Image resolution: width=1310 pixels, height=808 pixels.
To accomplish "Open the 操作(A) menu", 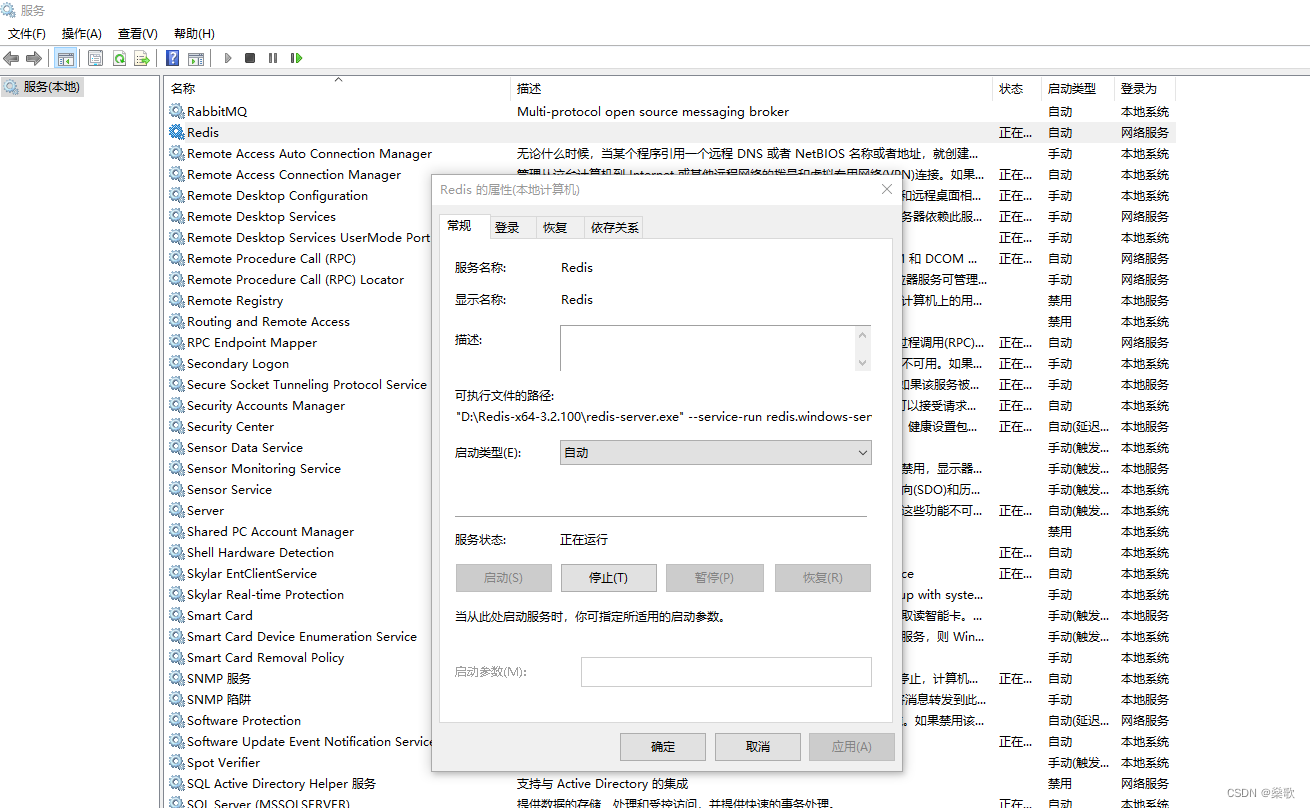I will click(82, 34).
